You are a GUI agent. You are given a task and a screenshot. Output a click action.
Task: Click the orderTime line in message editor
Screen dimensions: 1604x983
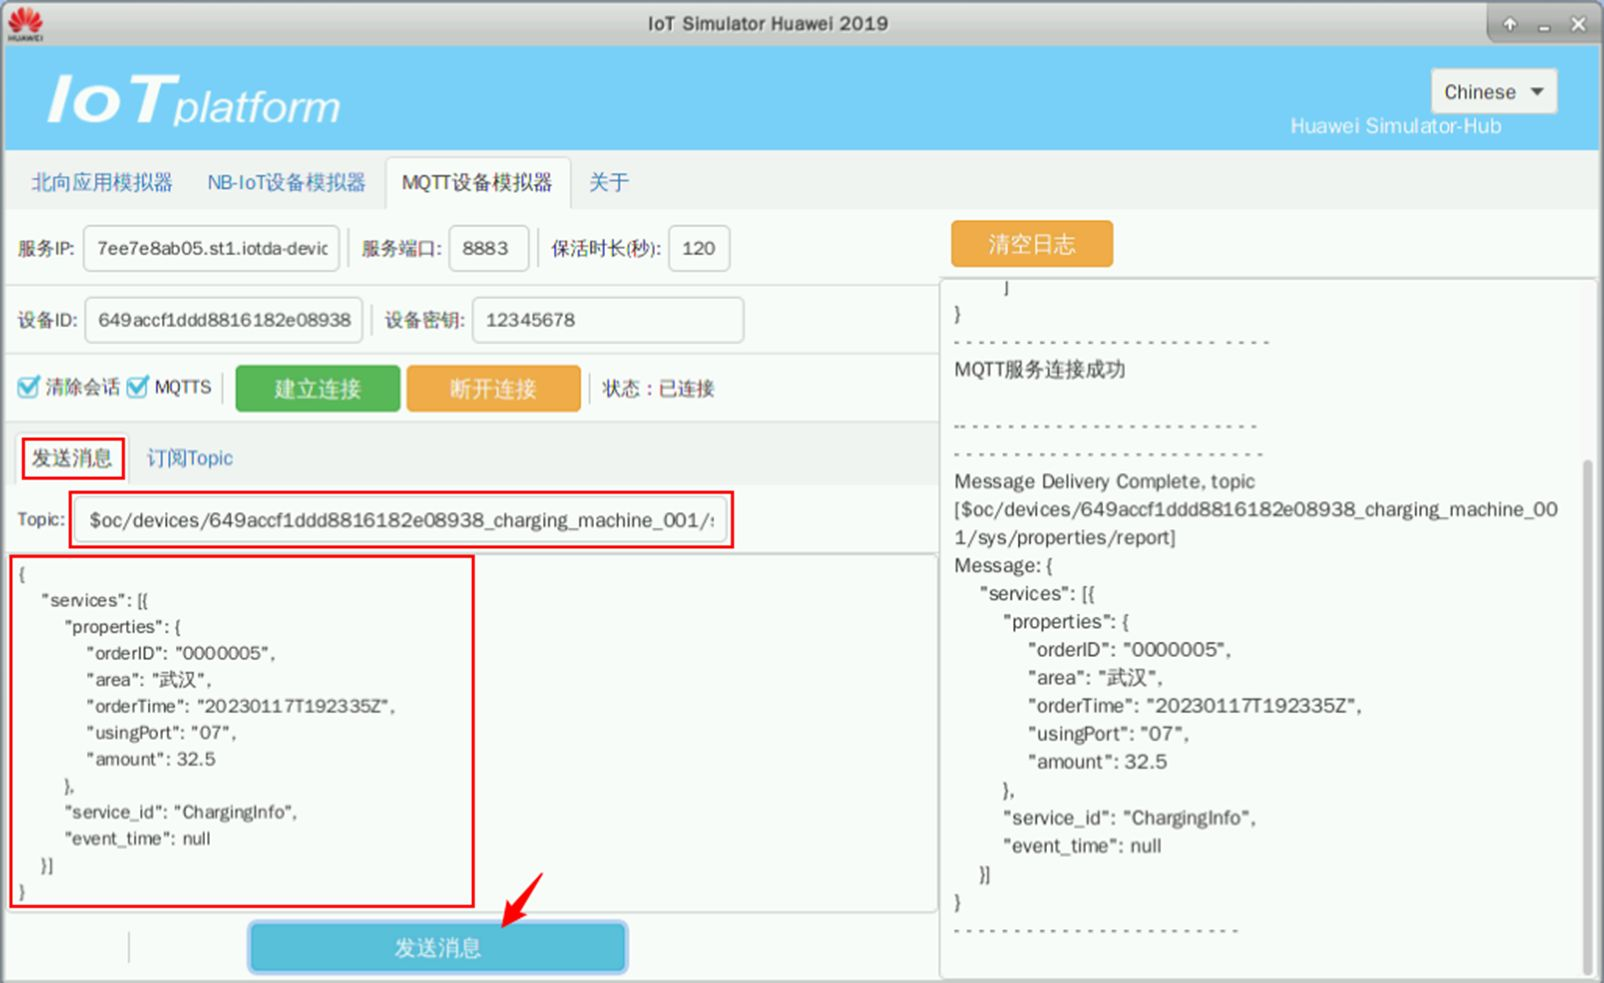tap(241, 706)
